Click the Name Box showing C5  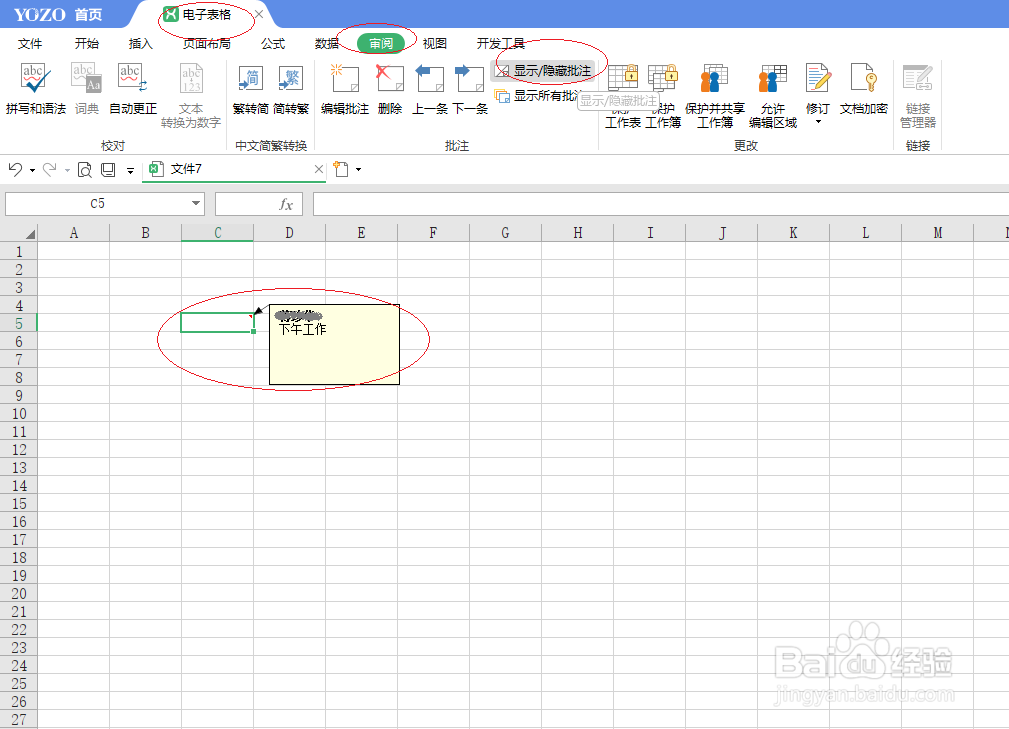(97, 204)
